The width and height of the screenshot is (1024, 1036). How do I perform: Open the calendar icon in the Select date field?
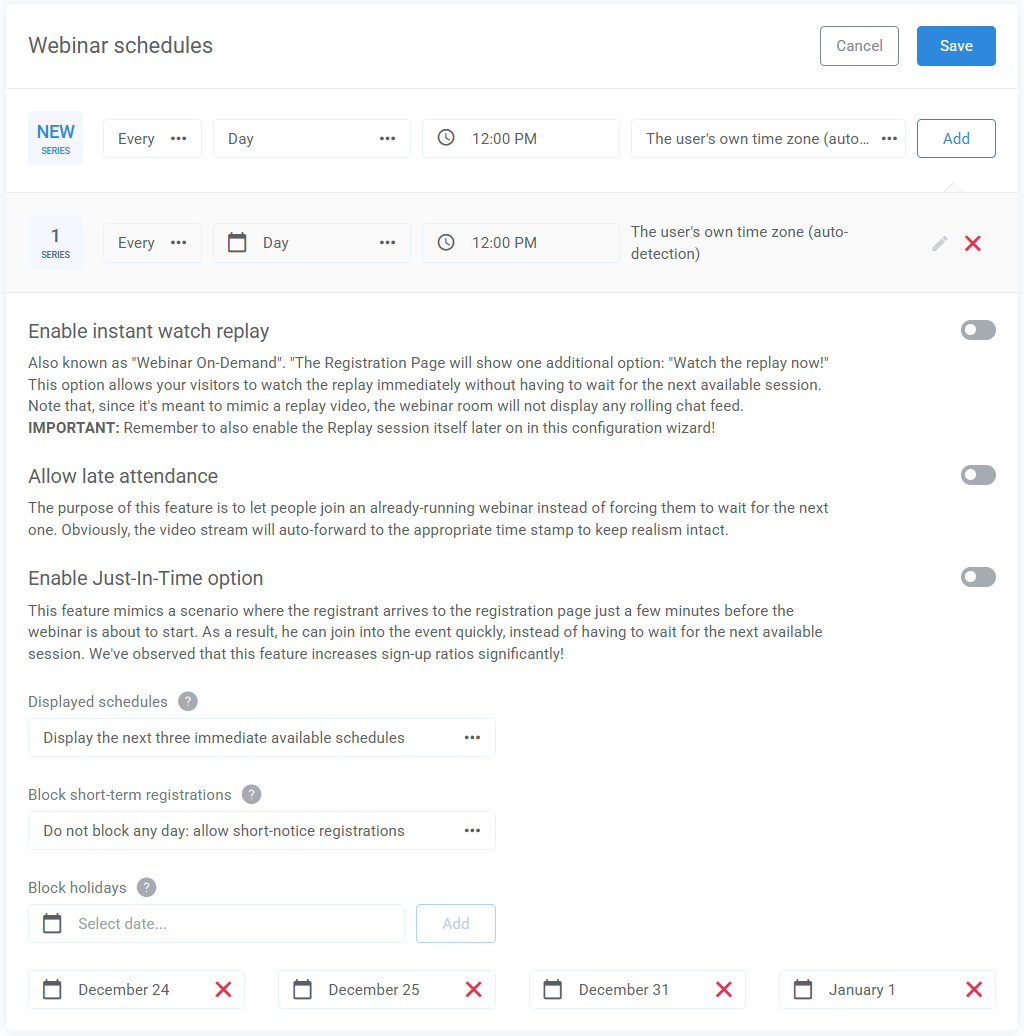click(x=51, y=923)
